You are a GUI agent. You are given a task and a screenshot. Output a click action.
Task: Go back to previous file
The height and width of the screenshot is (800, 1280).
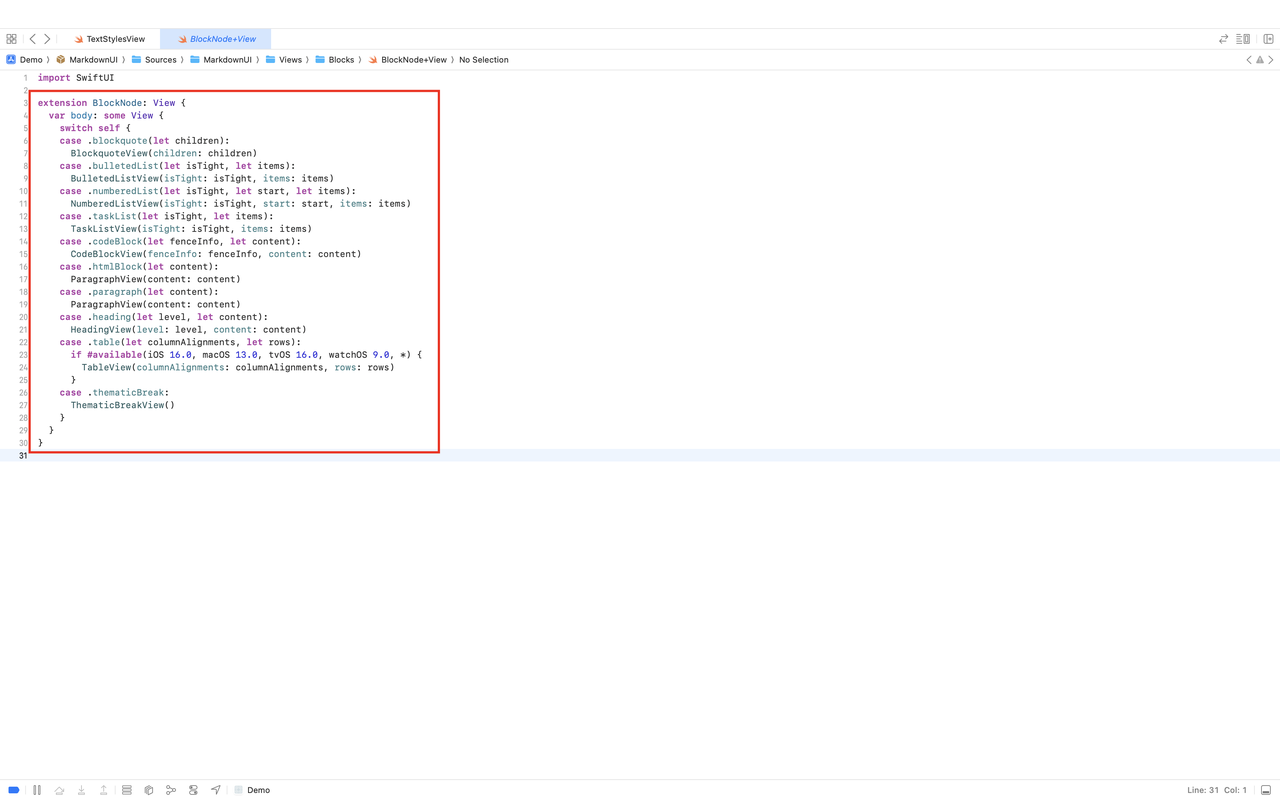[x=32, y=39]
